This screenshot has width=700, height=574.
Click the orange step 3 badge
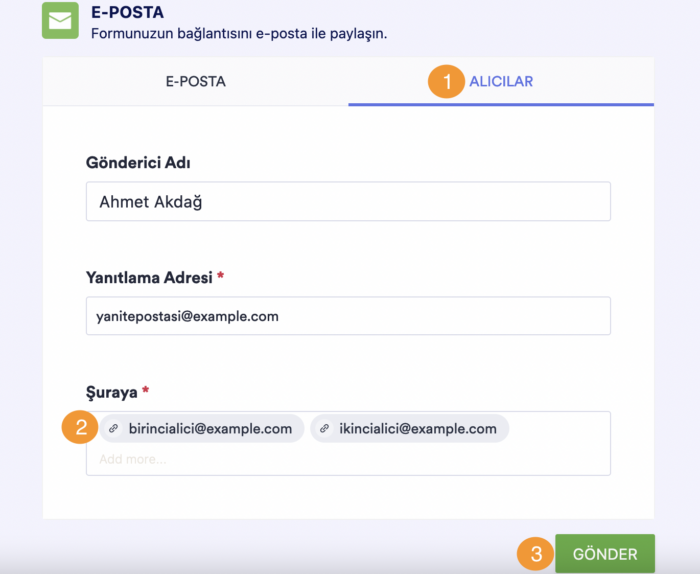[536, 553]
